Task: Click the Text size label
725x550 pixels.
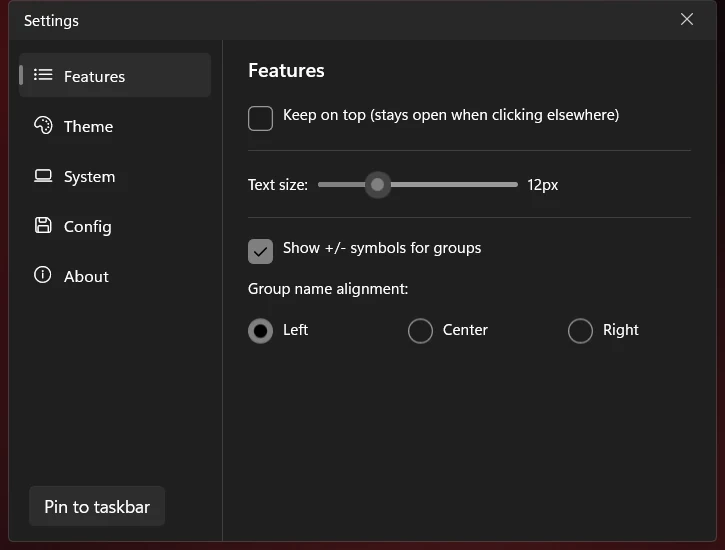Action: (278, 185)
